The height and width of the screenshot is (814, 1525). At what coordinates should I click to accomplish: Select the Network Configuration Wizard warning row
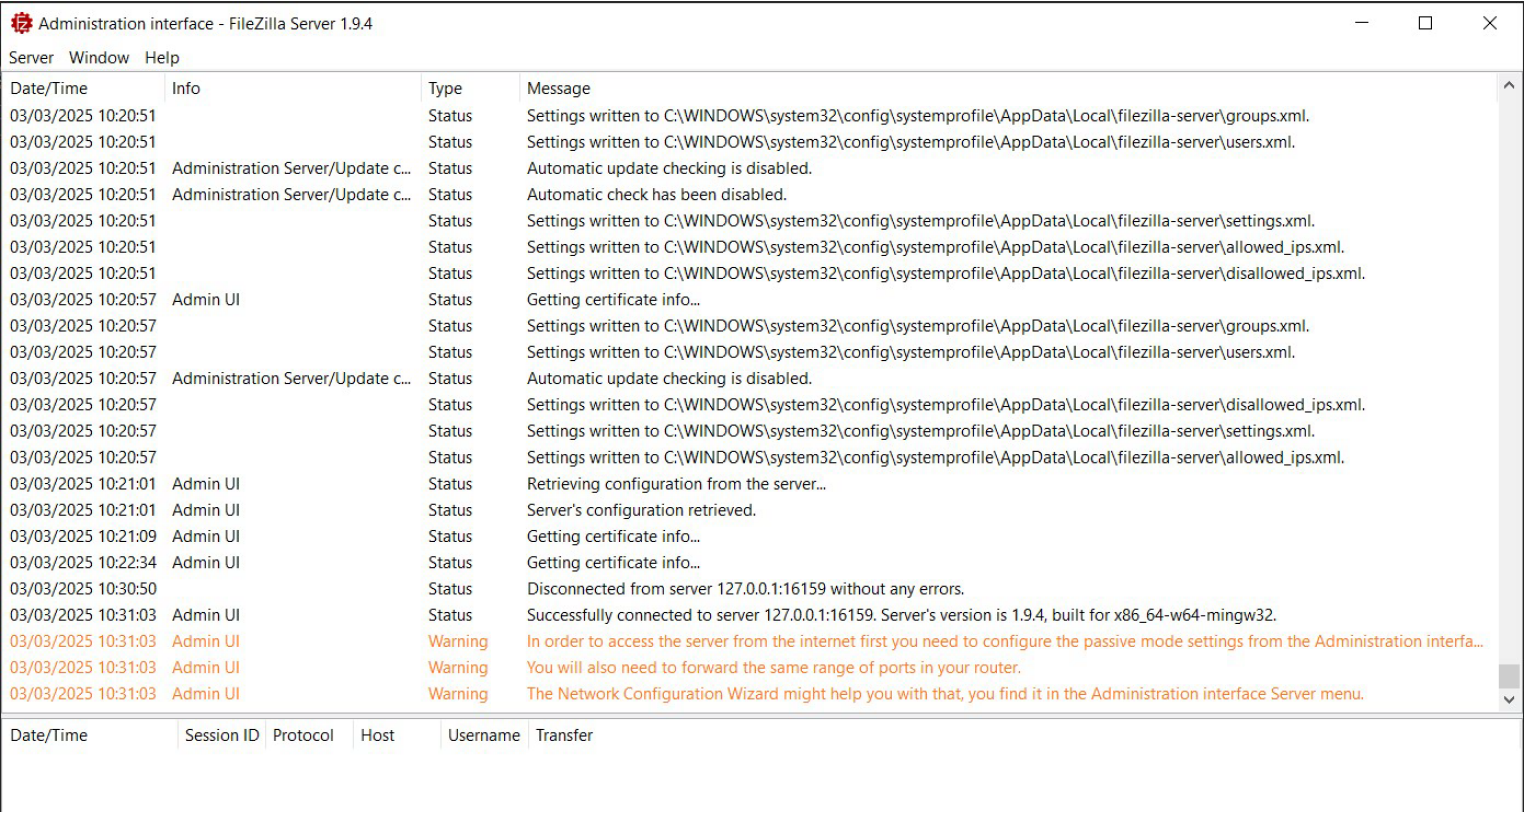[x=944, y=693]
